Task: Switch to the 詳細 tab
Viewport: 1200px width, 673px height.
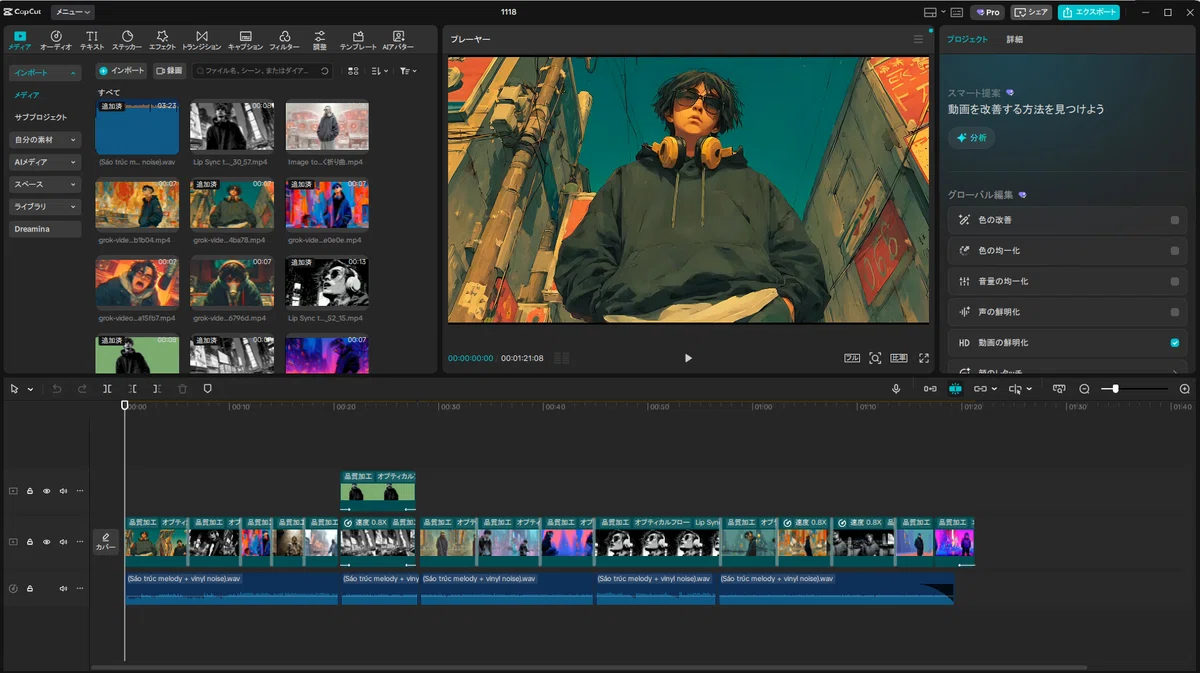Action: 1014,39
